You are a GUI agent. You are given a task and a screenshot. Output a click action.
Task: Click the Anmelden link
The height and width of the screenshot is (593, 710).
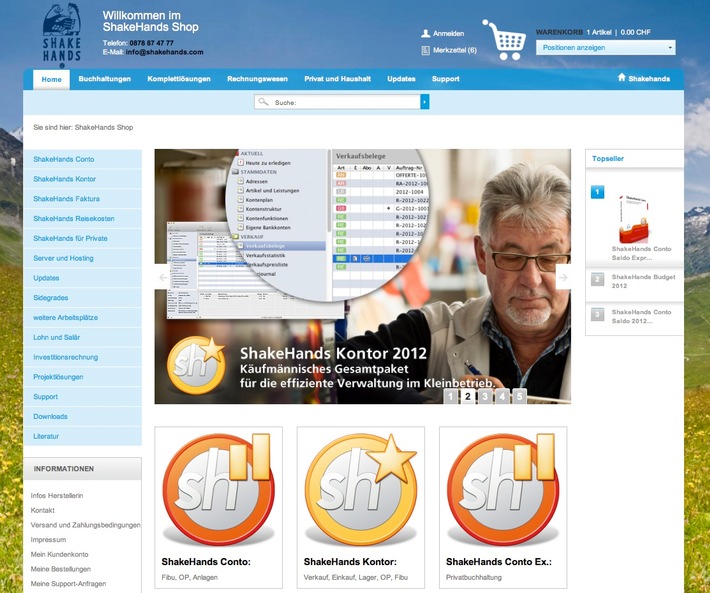pos(448,33)
